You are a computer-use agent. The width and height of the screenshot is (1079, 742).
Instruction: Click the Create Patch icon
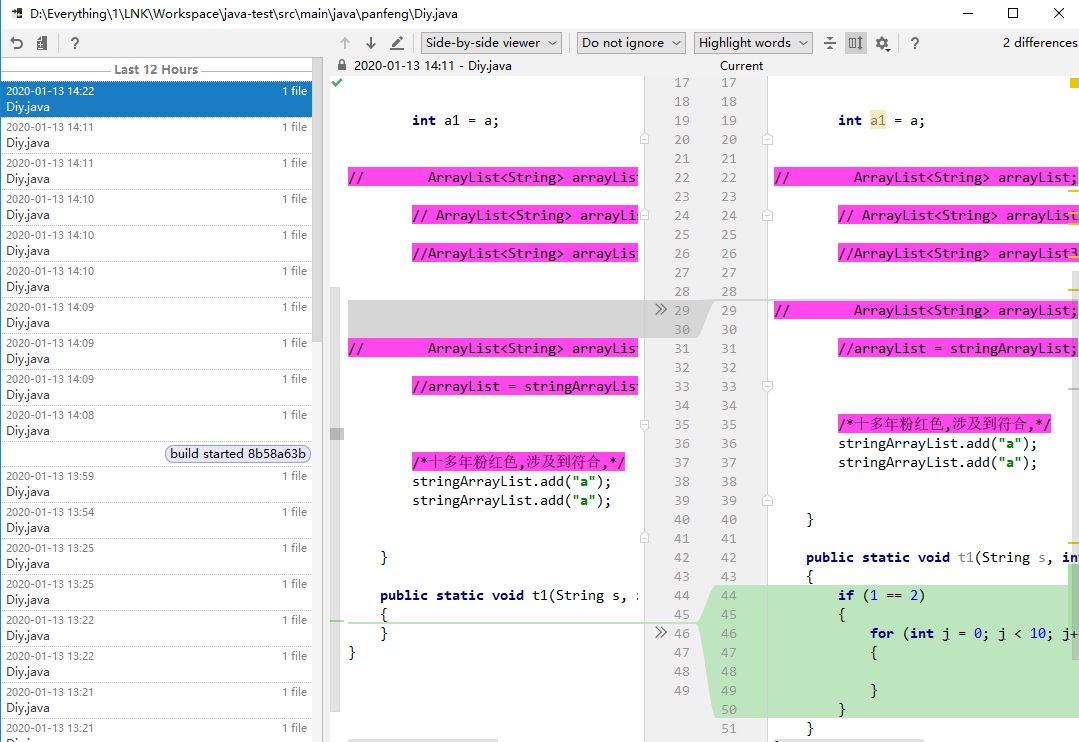[x=42, y=43]
